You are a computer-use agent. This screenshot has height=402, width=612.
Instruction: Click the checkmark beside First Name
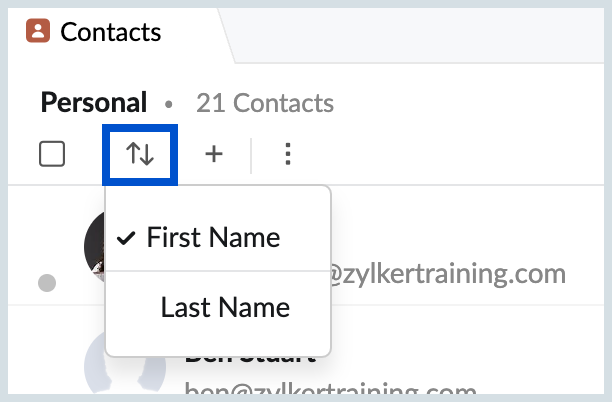126,238
